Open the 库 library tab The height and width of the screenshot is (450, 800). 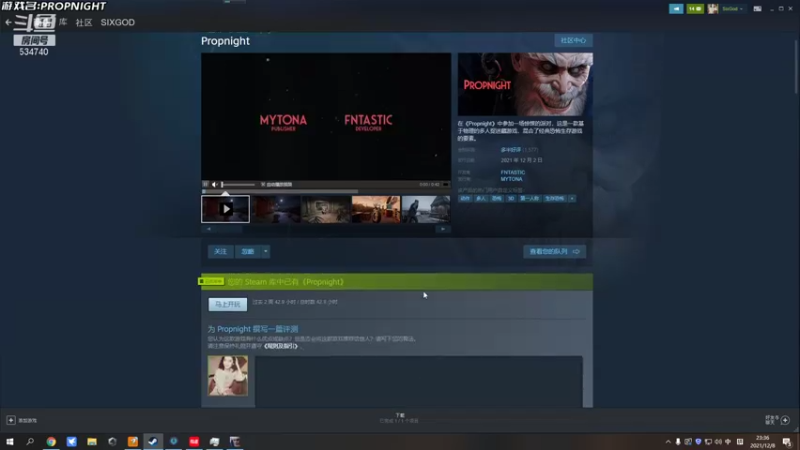pyautogui.click(x=63, y=22)
